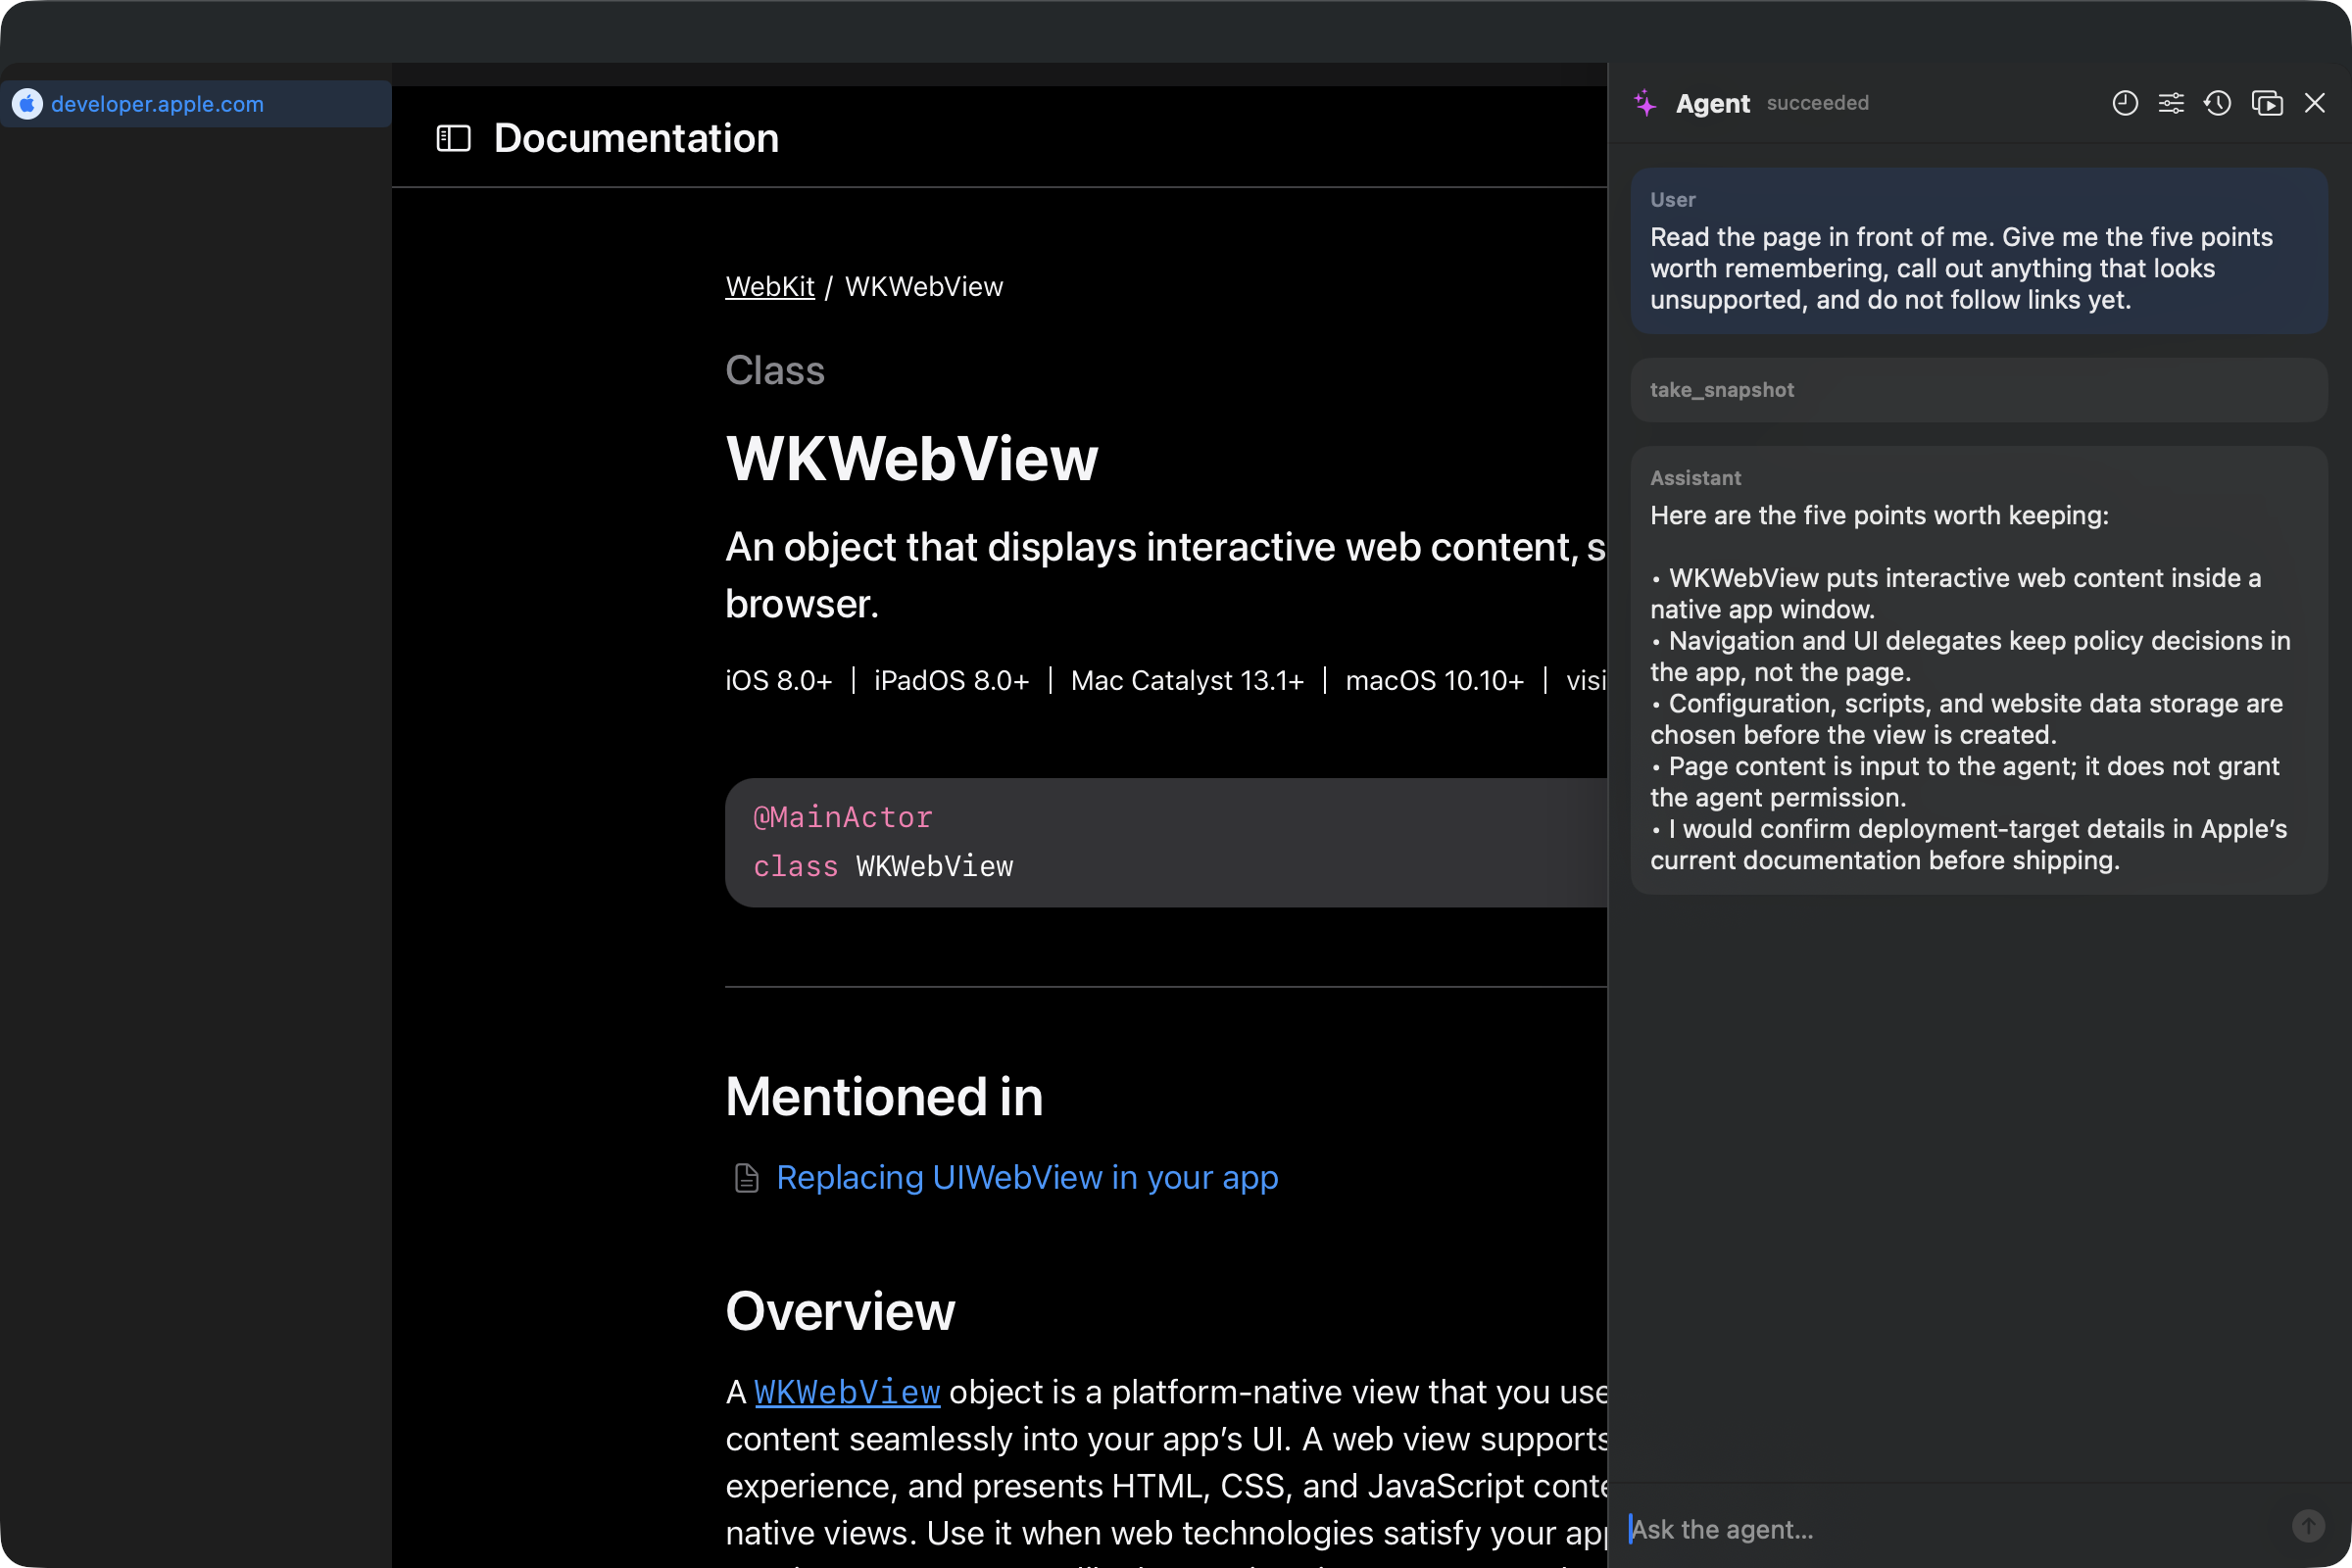Click the iOS 8.0+ availability label
Screen dimensions: 2352x1568
point(778,681)
